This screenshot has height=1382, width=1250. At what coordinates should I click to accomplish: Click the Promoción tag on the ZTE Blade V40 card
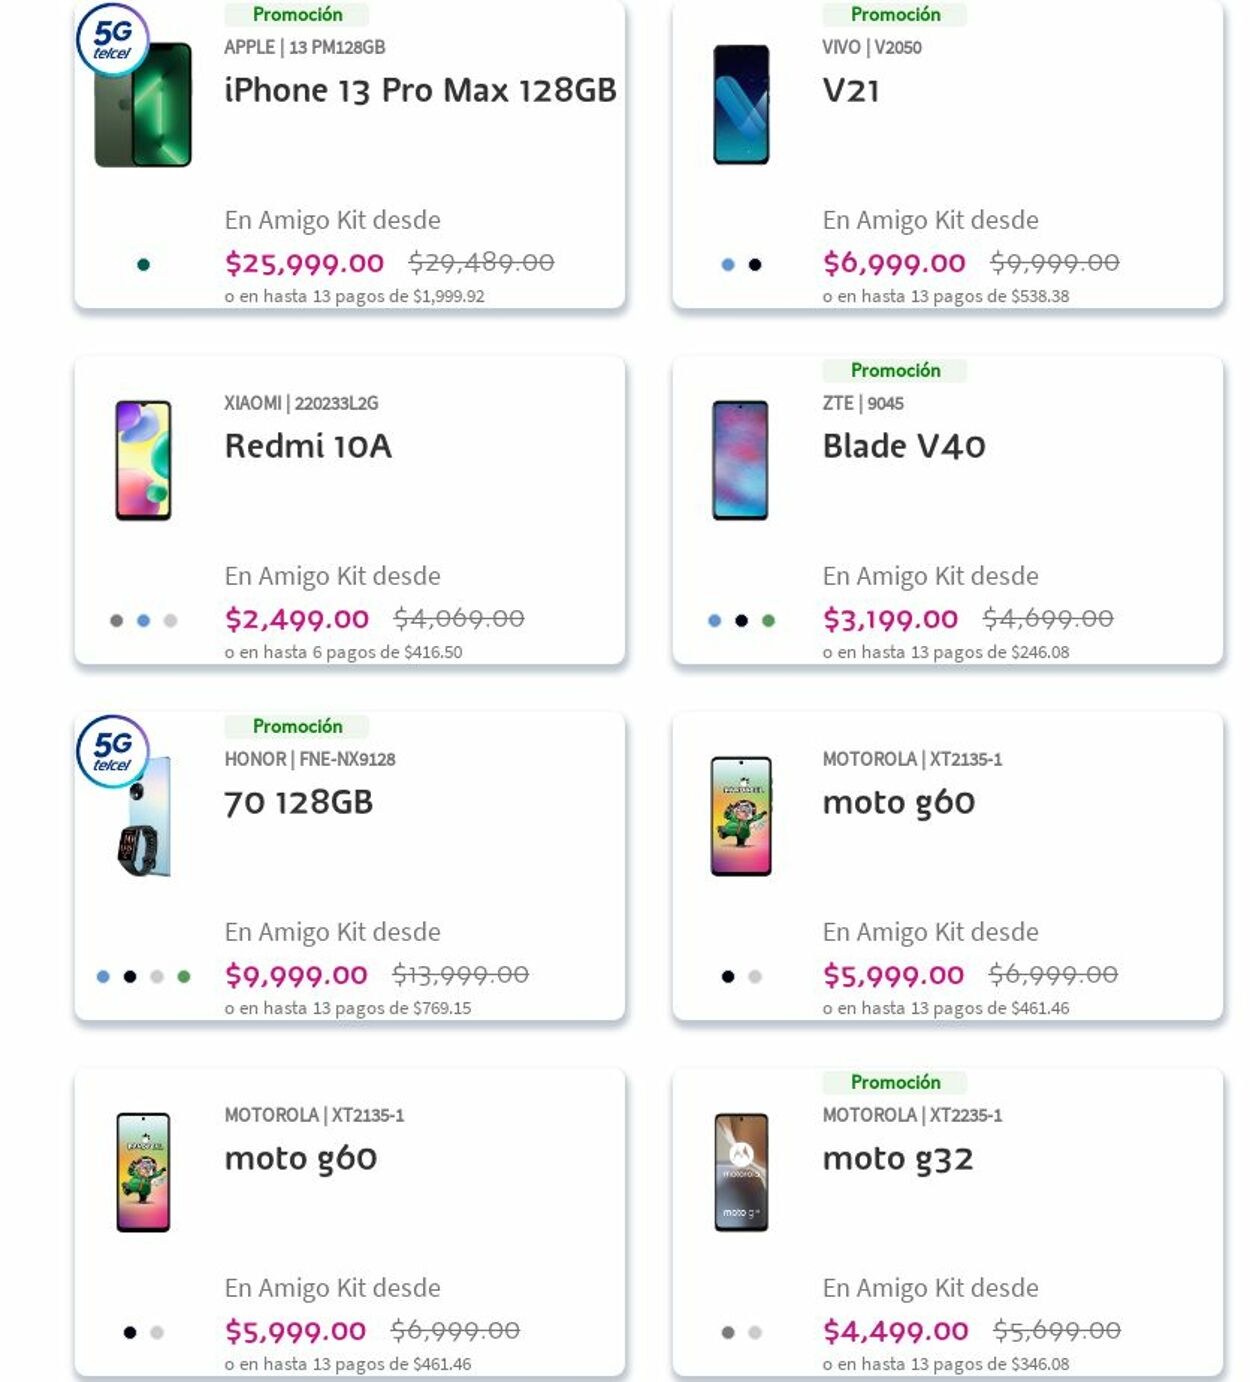(x=895, y=370)
